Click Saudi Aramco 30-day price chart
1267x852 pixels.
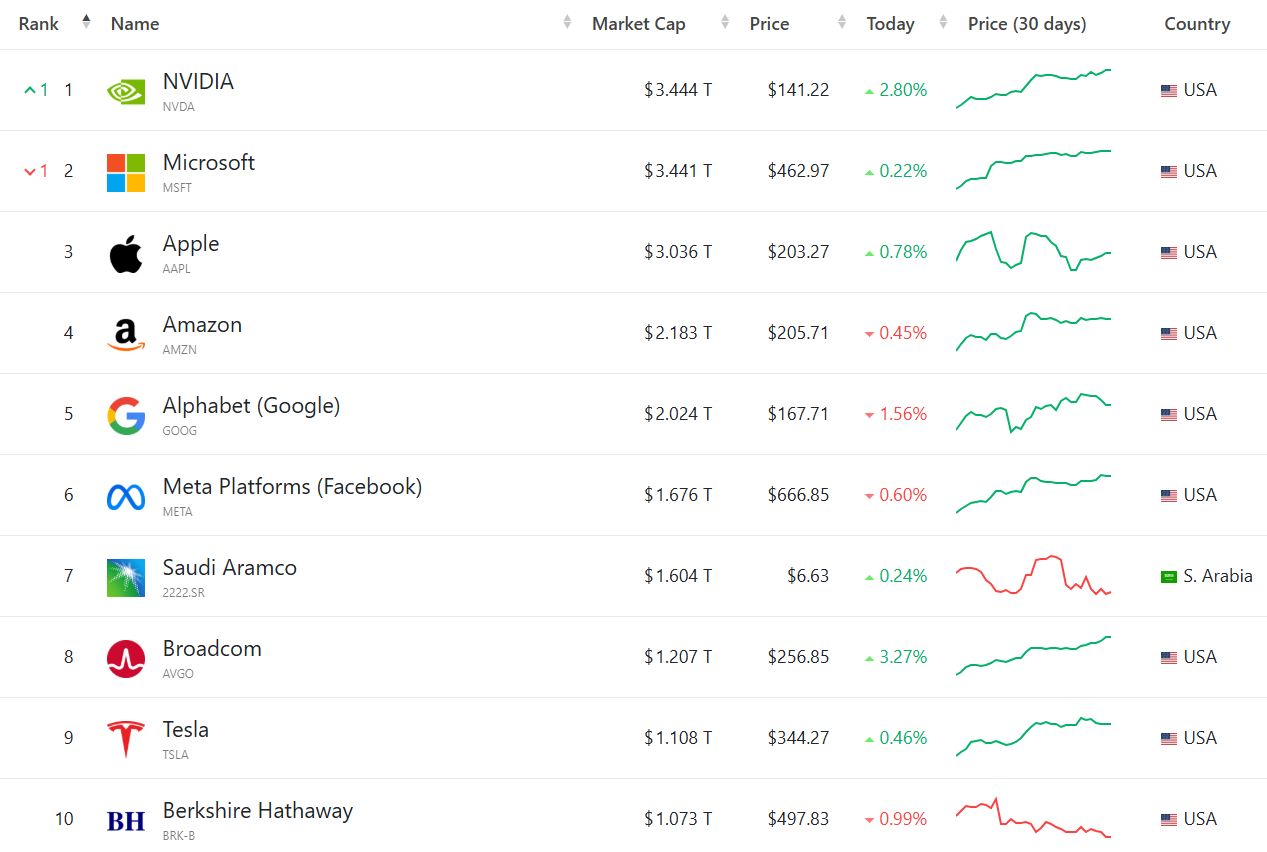point(1034,576)
